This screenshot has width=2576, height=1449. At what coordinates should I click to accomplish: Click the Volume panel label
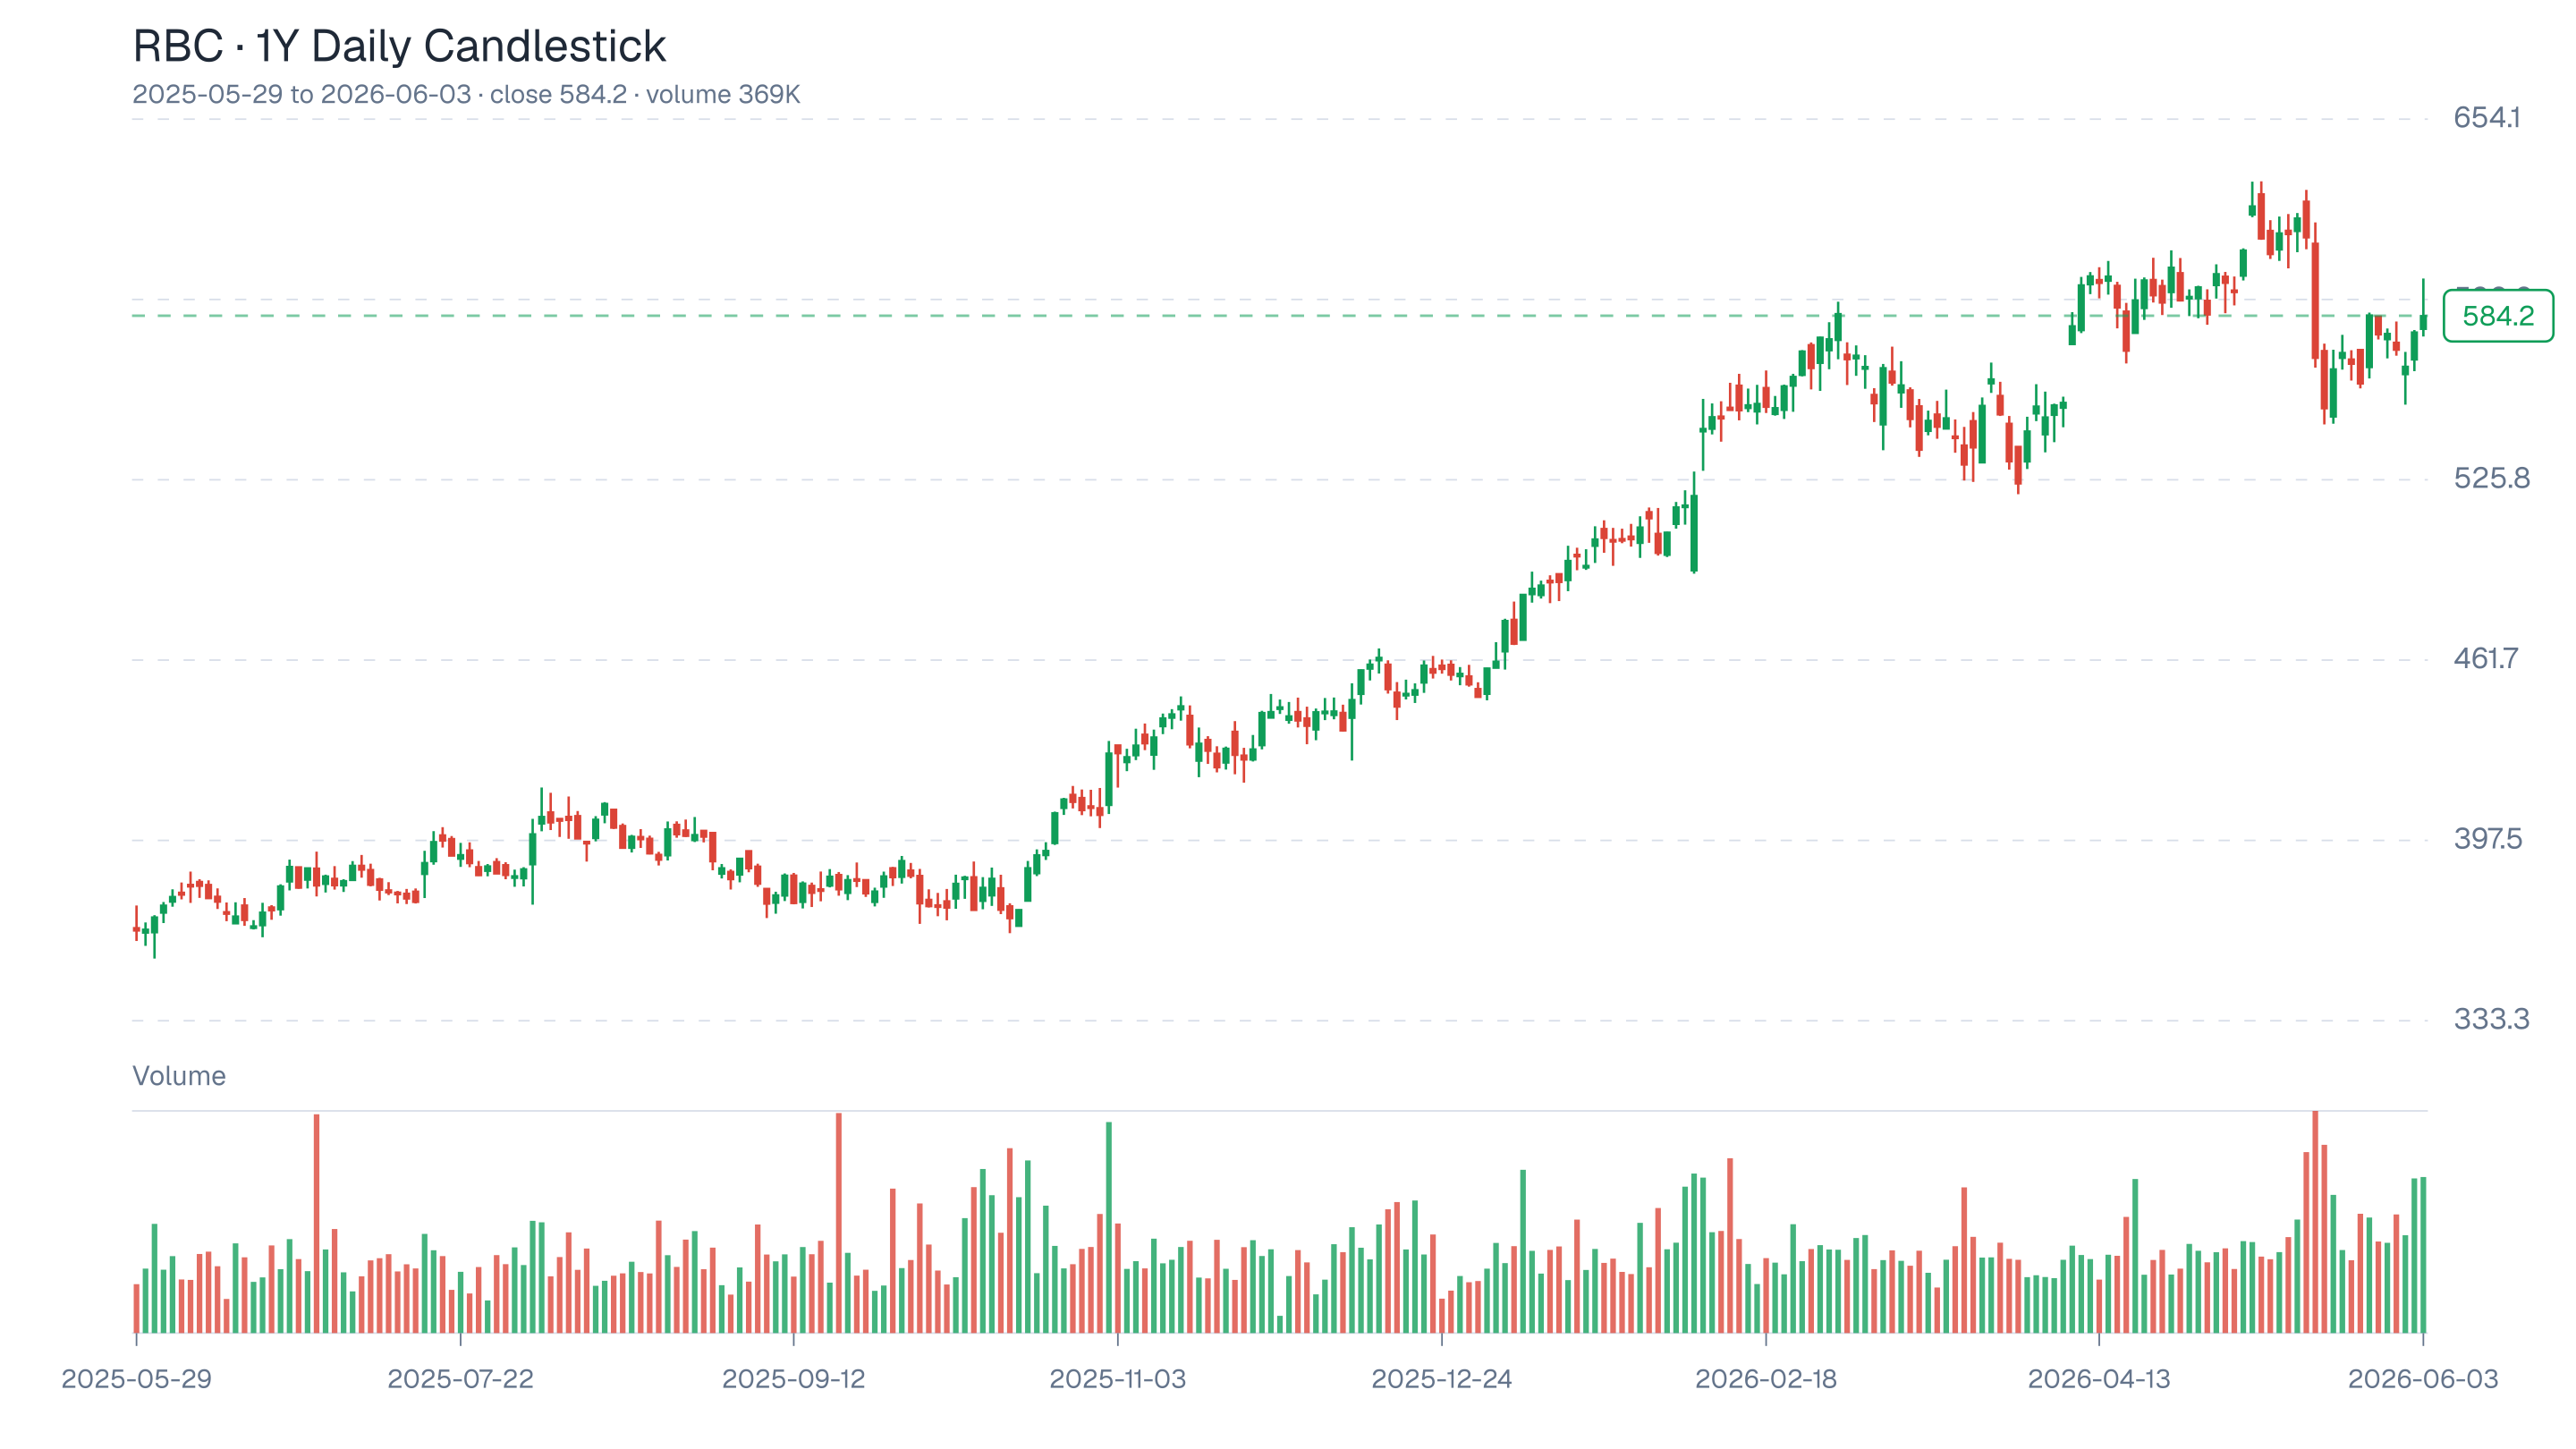click(x=179, y=1076)
